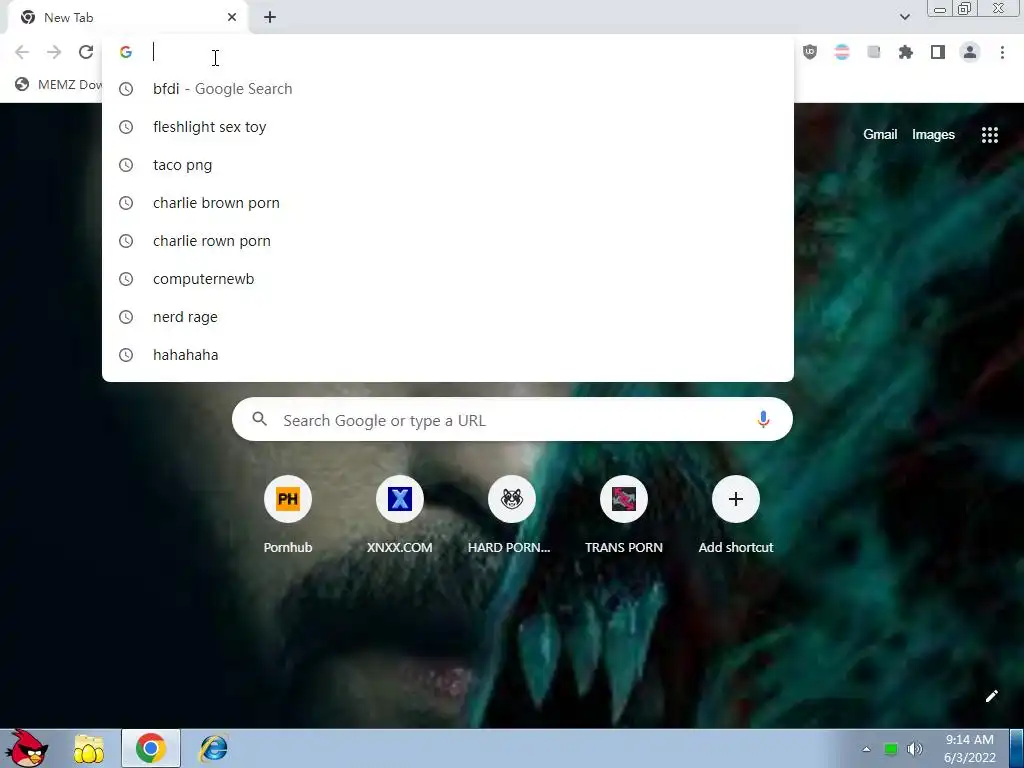Open the MEMZ bookmark in bookmarks bar
This screenshot has width=1024, height=768.
pos(59,84)
